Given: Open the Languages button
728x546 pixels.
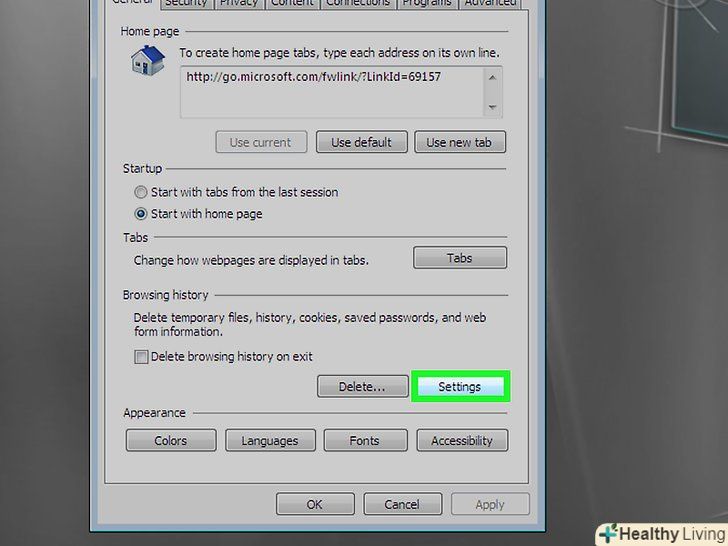Looking at the screenshot, I should point(270,440).
